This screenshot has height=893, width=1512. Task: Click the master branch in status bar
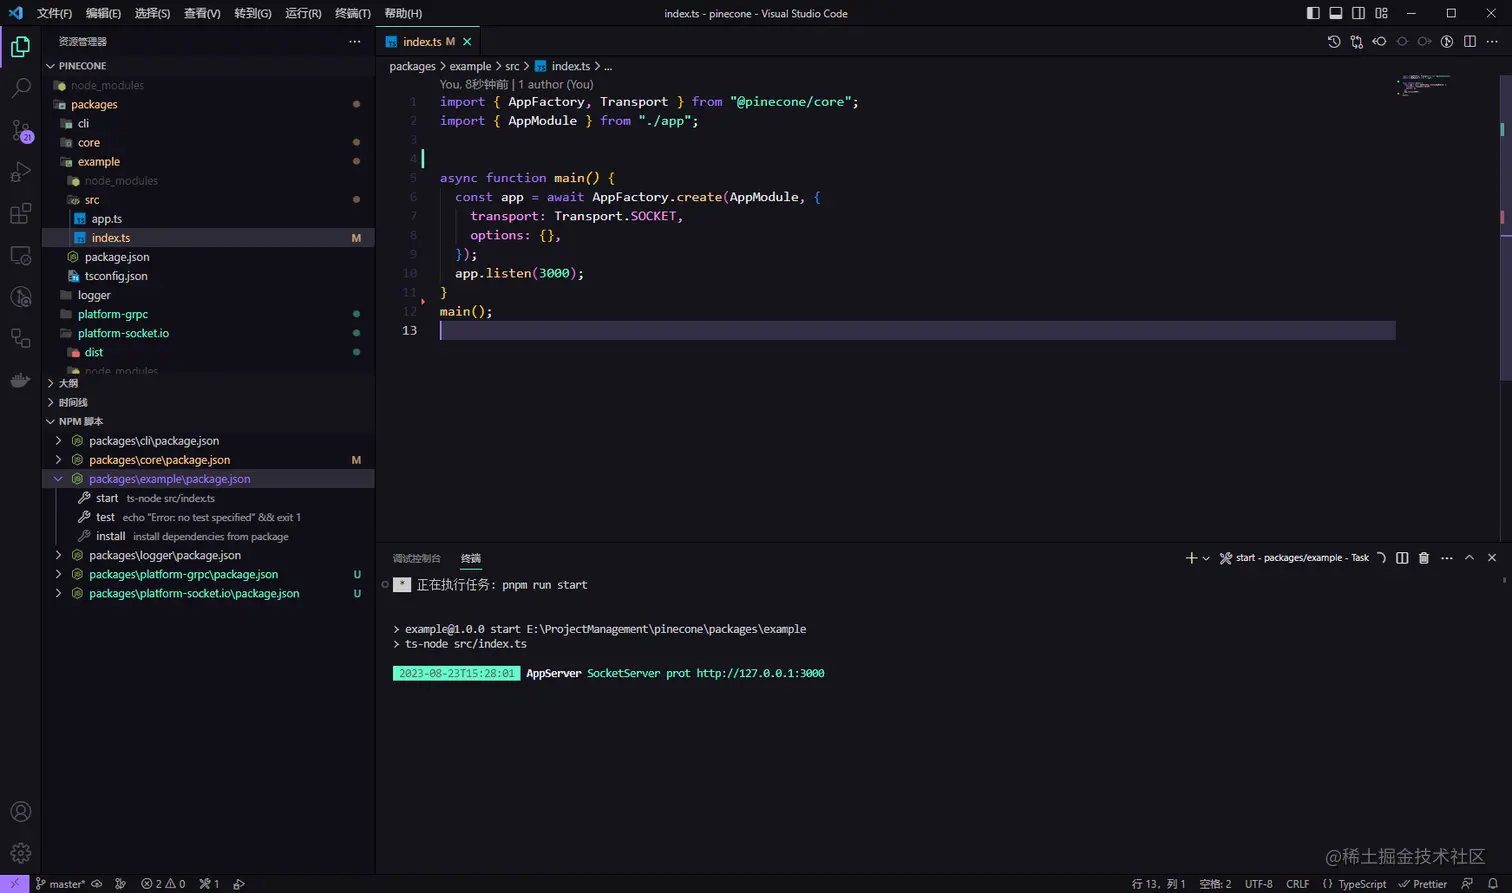(x=60, y=884)
